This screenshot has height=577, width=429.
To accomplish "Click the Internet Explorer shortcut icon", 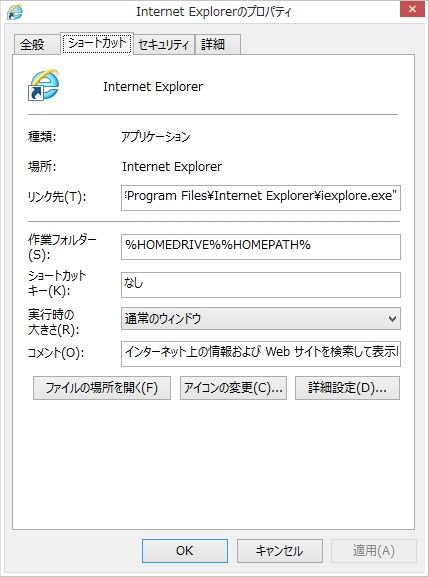I will (44, 85).
